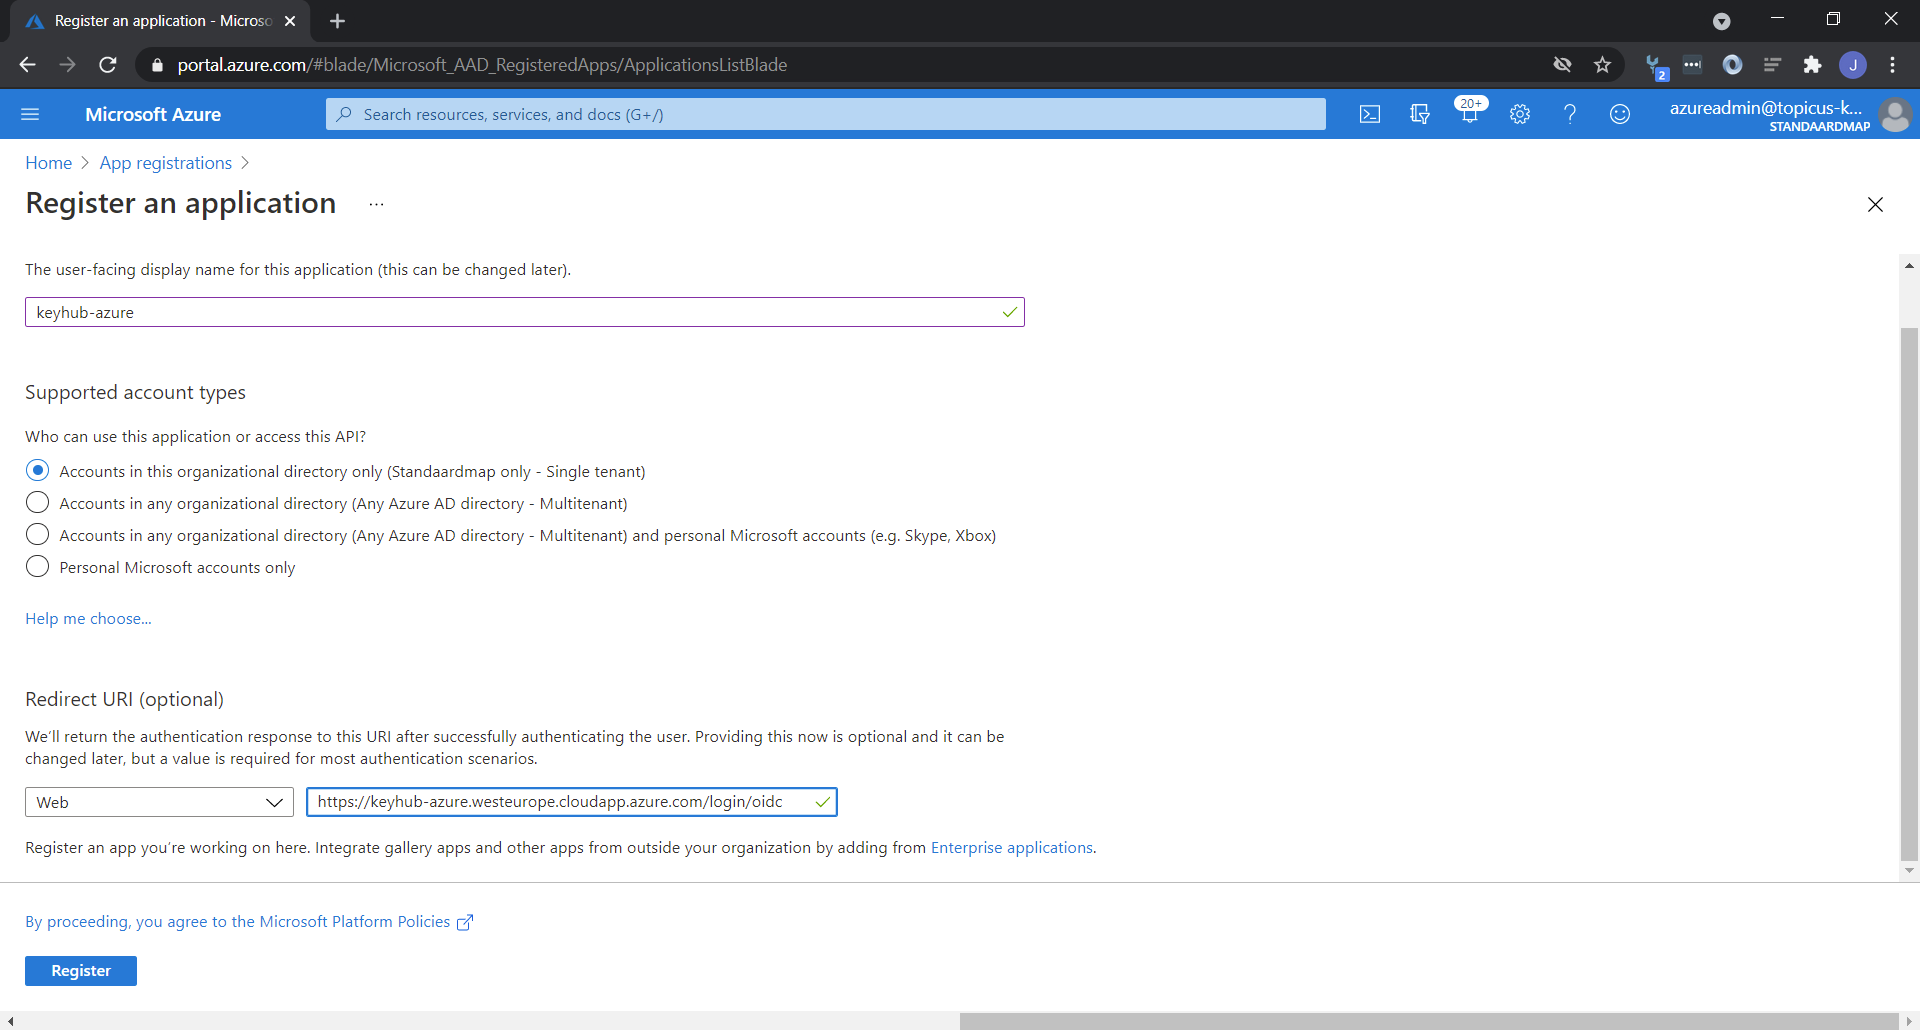Open the directories and subscriptions filter
The width and height of the screenshot is (1920, 1030).
pos(1419,114)
